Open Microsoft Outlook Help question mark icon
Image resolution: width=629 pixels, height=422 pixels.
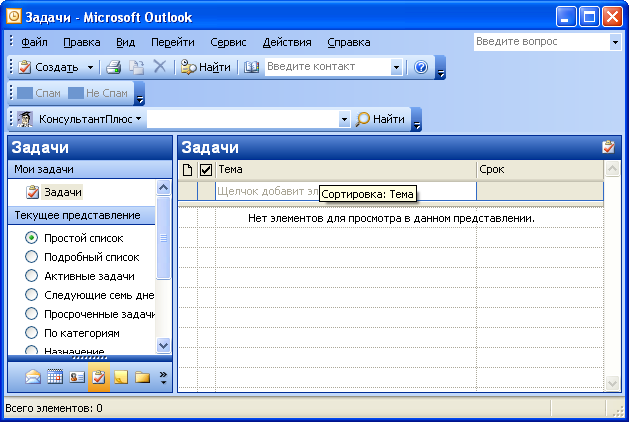pos(421,67)
